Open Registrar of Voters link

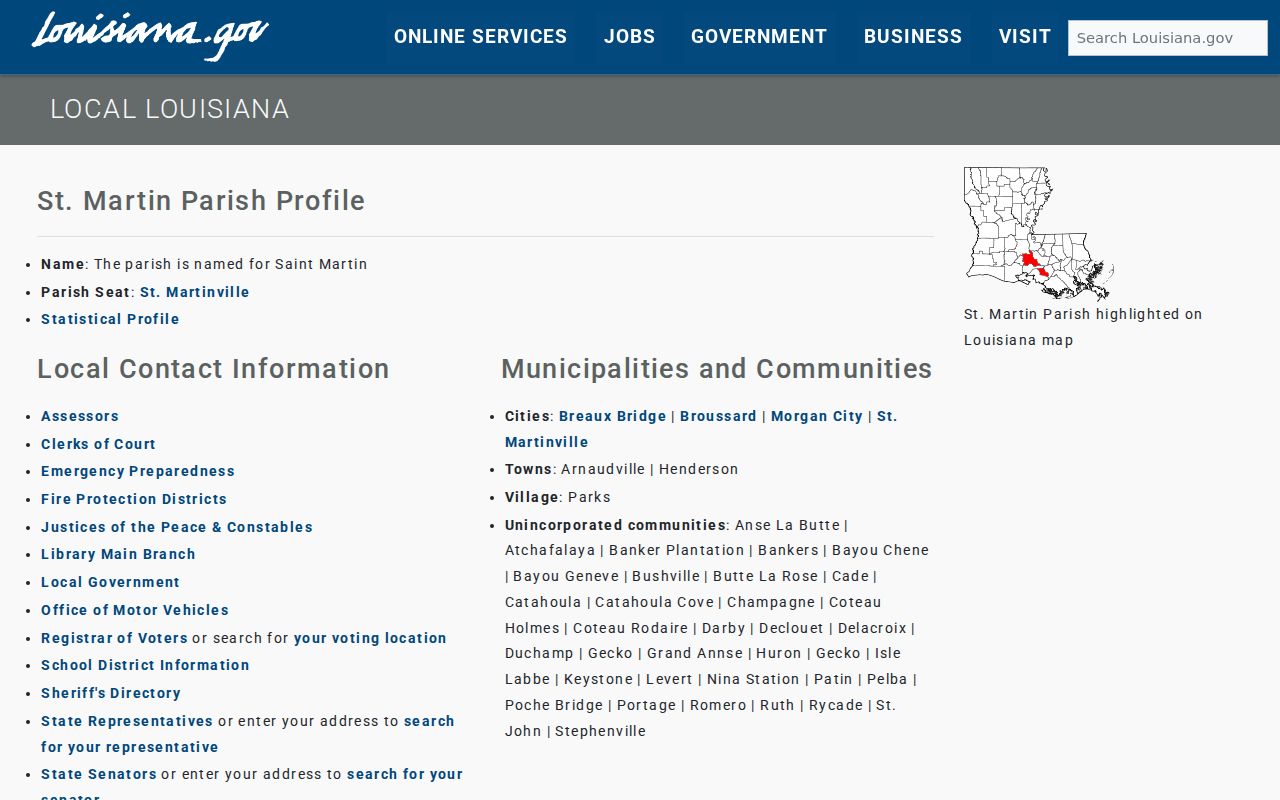click(114, 638)
